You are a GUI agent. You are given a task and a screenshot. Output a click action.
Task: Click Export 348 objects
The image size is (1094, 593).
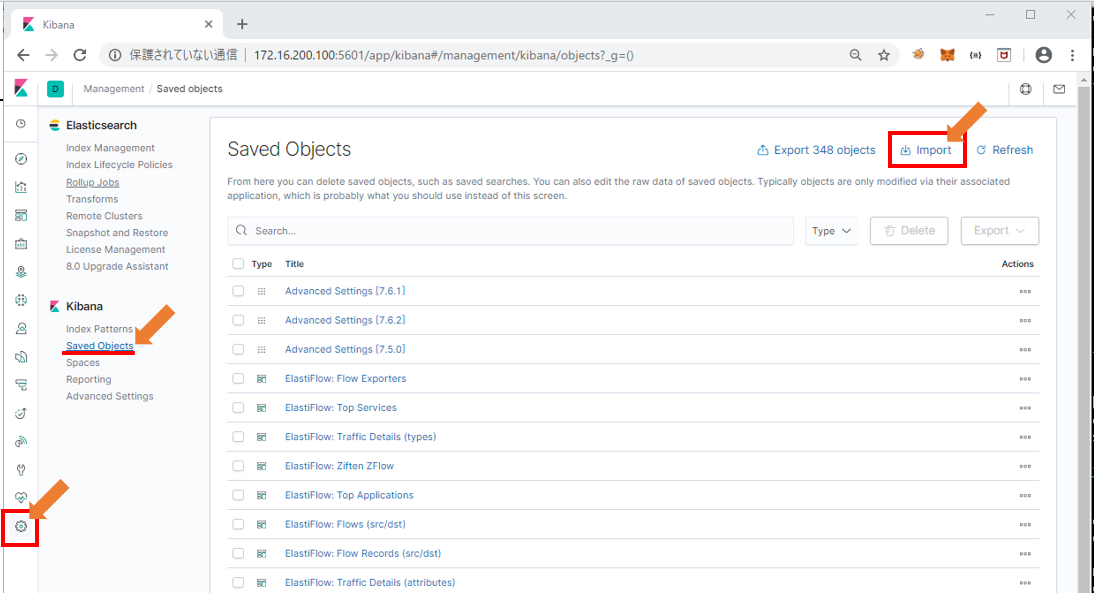click(816, 150)
